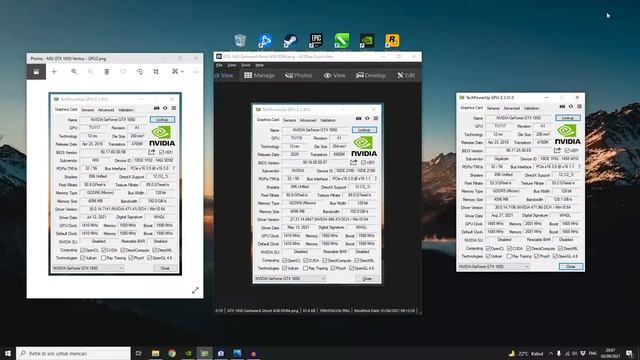The width and height of the screenshot is (640, 360).
Task: Click the displayed GPU-Z image in Photos window
Action: [115, 184]
